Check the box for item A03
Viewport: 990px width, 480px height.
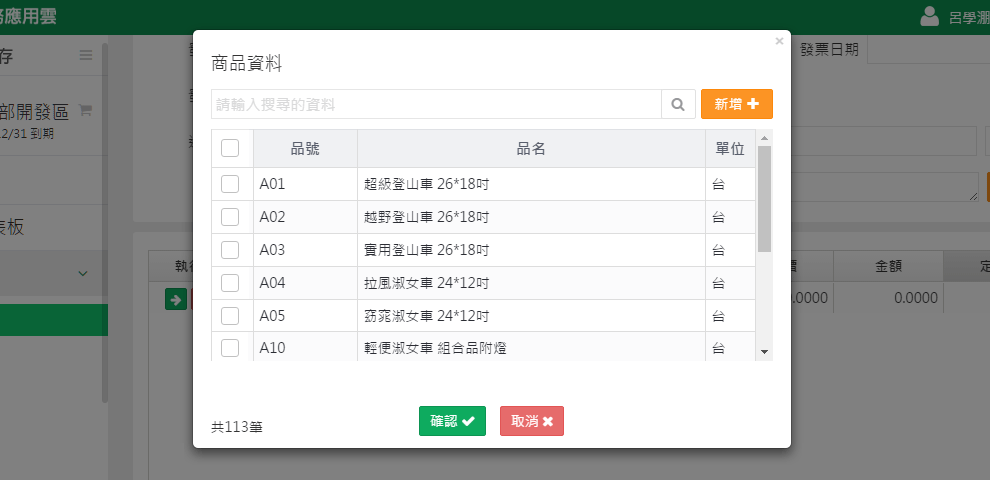230,250
